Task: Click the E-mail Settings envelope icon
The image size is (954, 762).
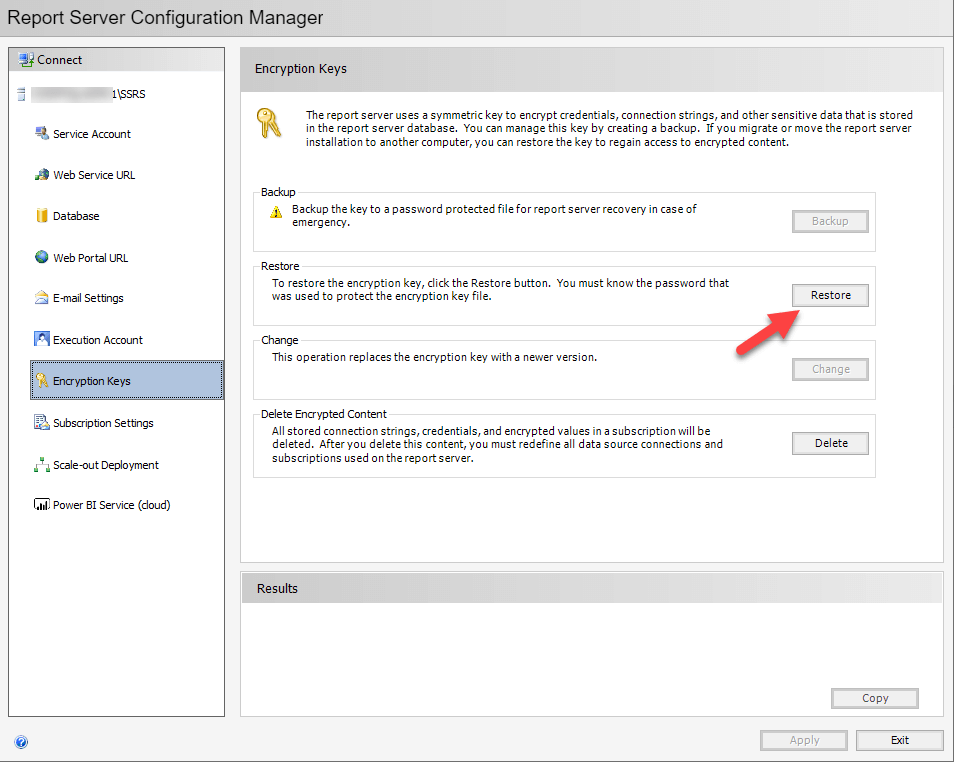Action: click(x=41, y=298)
